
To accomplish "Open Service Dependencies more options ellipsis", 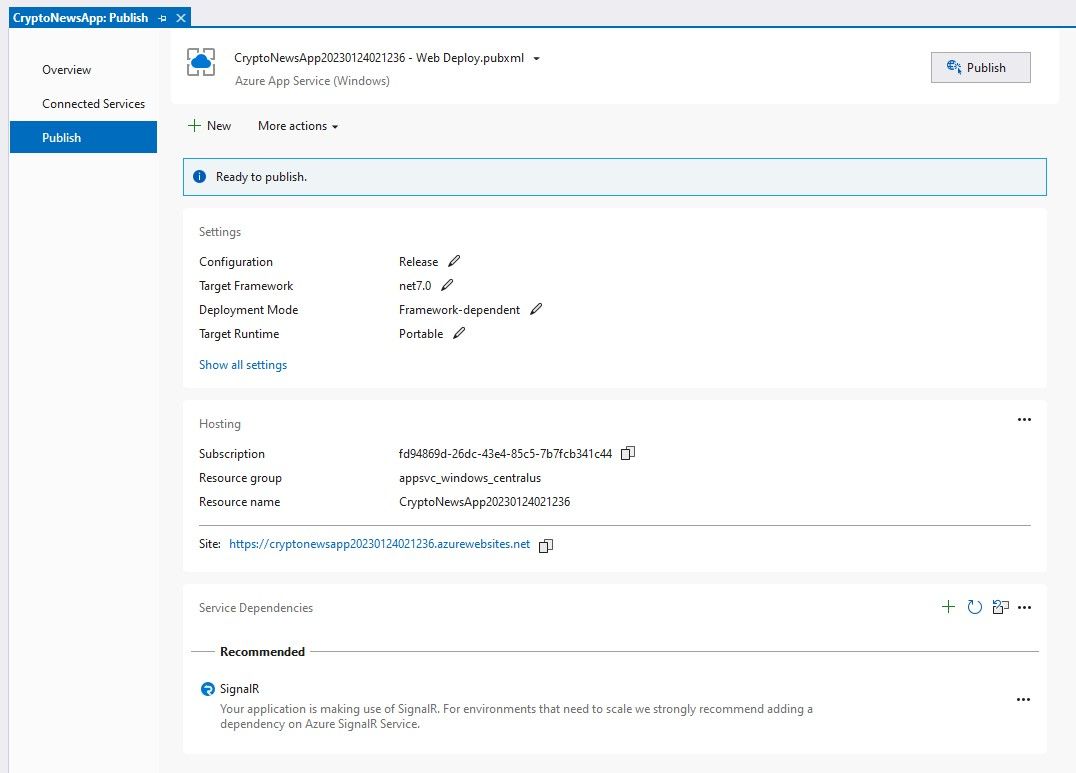I will point(1023,607).
